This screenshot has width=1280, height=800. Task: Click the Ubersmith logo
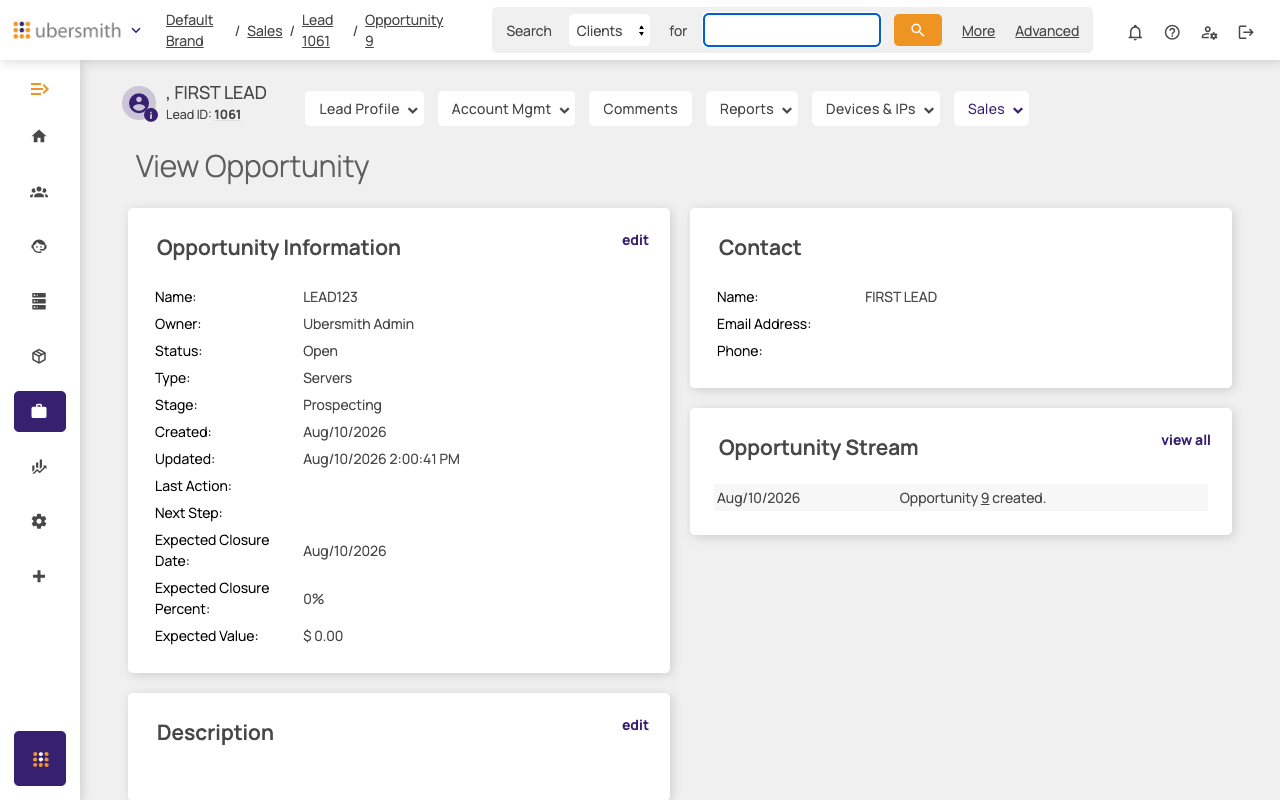coord(67,30)
